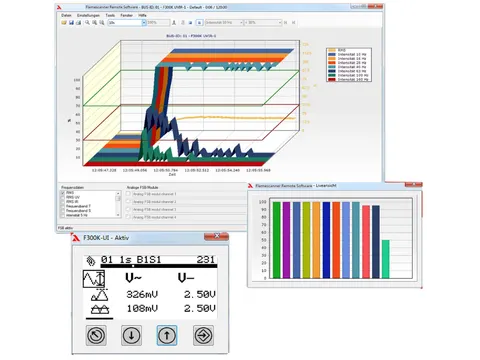480x360 pixels.
Task: Click the FSB aktiv status bar text
Action: tap(65, 228)
